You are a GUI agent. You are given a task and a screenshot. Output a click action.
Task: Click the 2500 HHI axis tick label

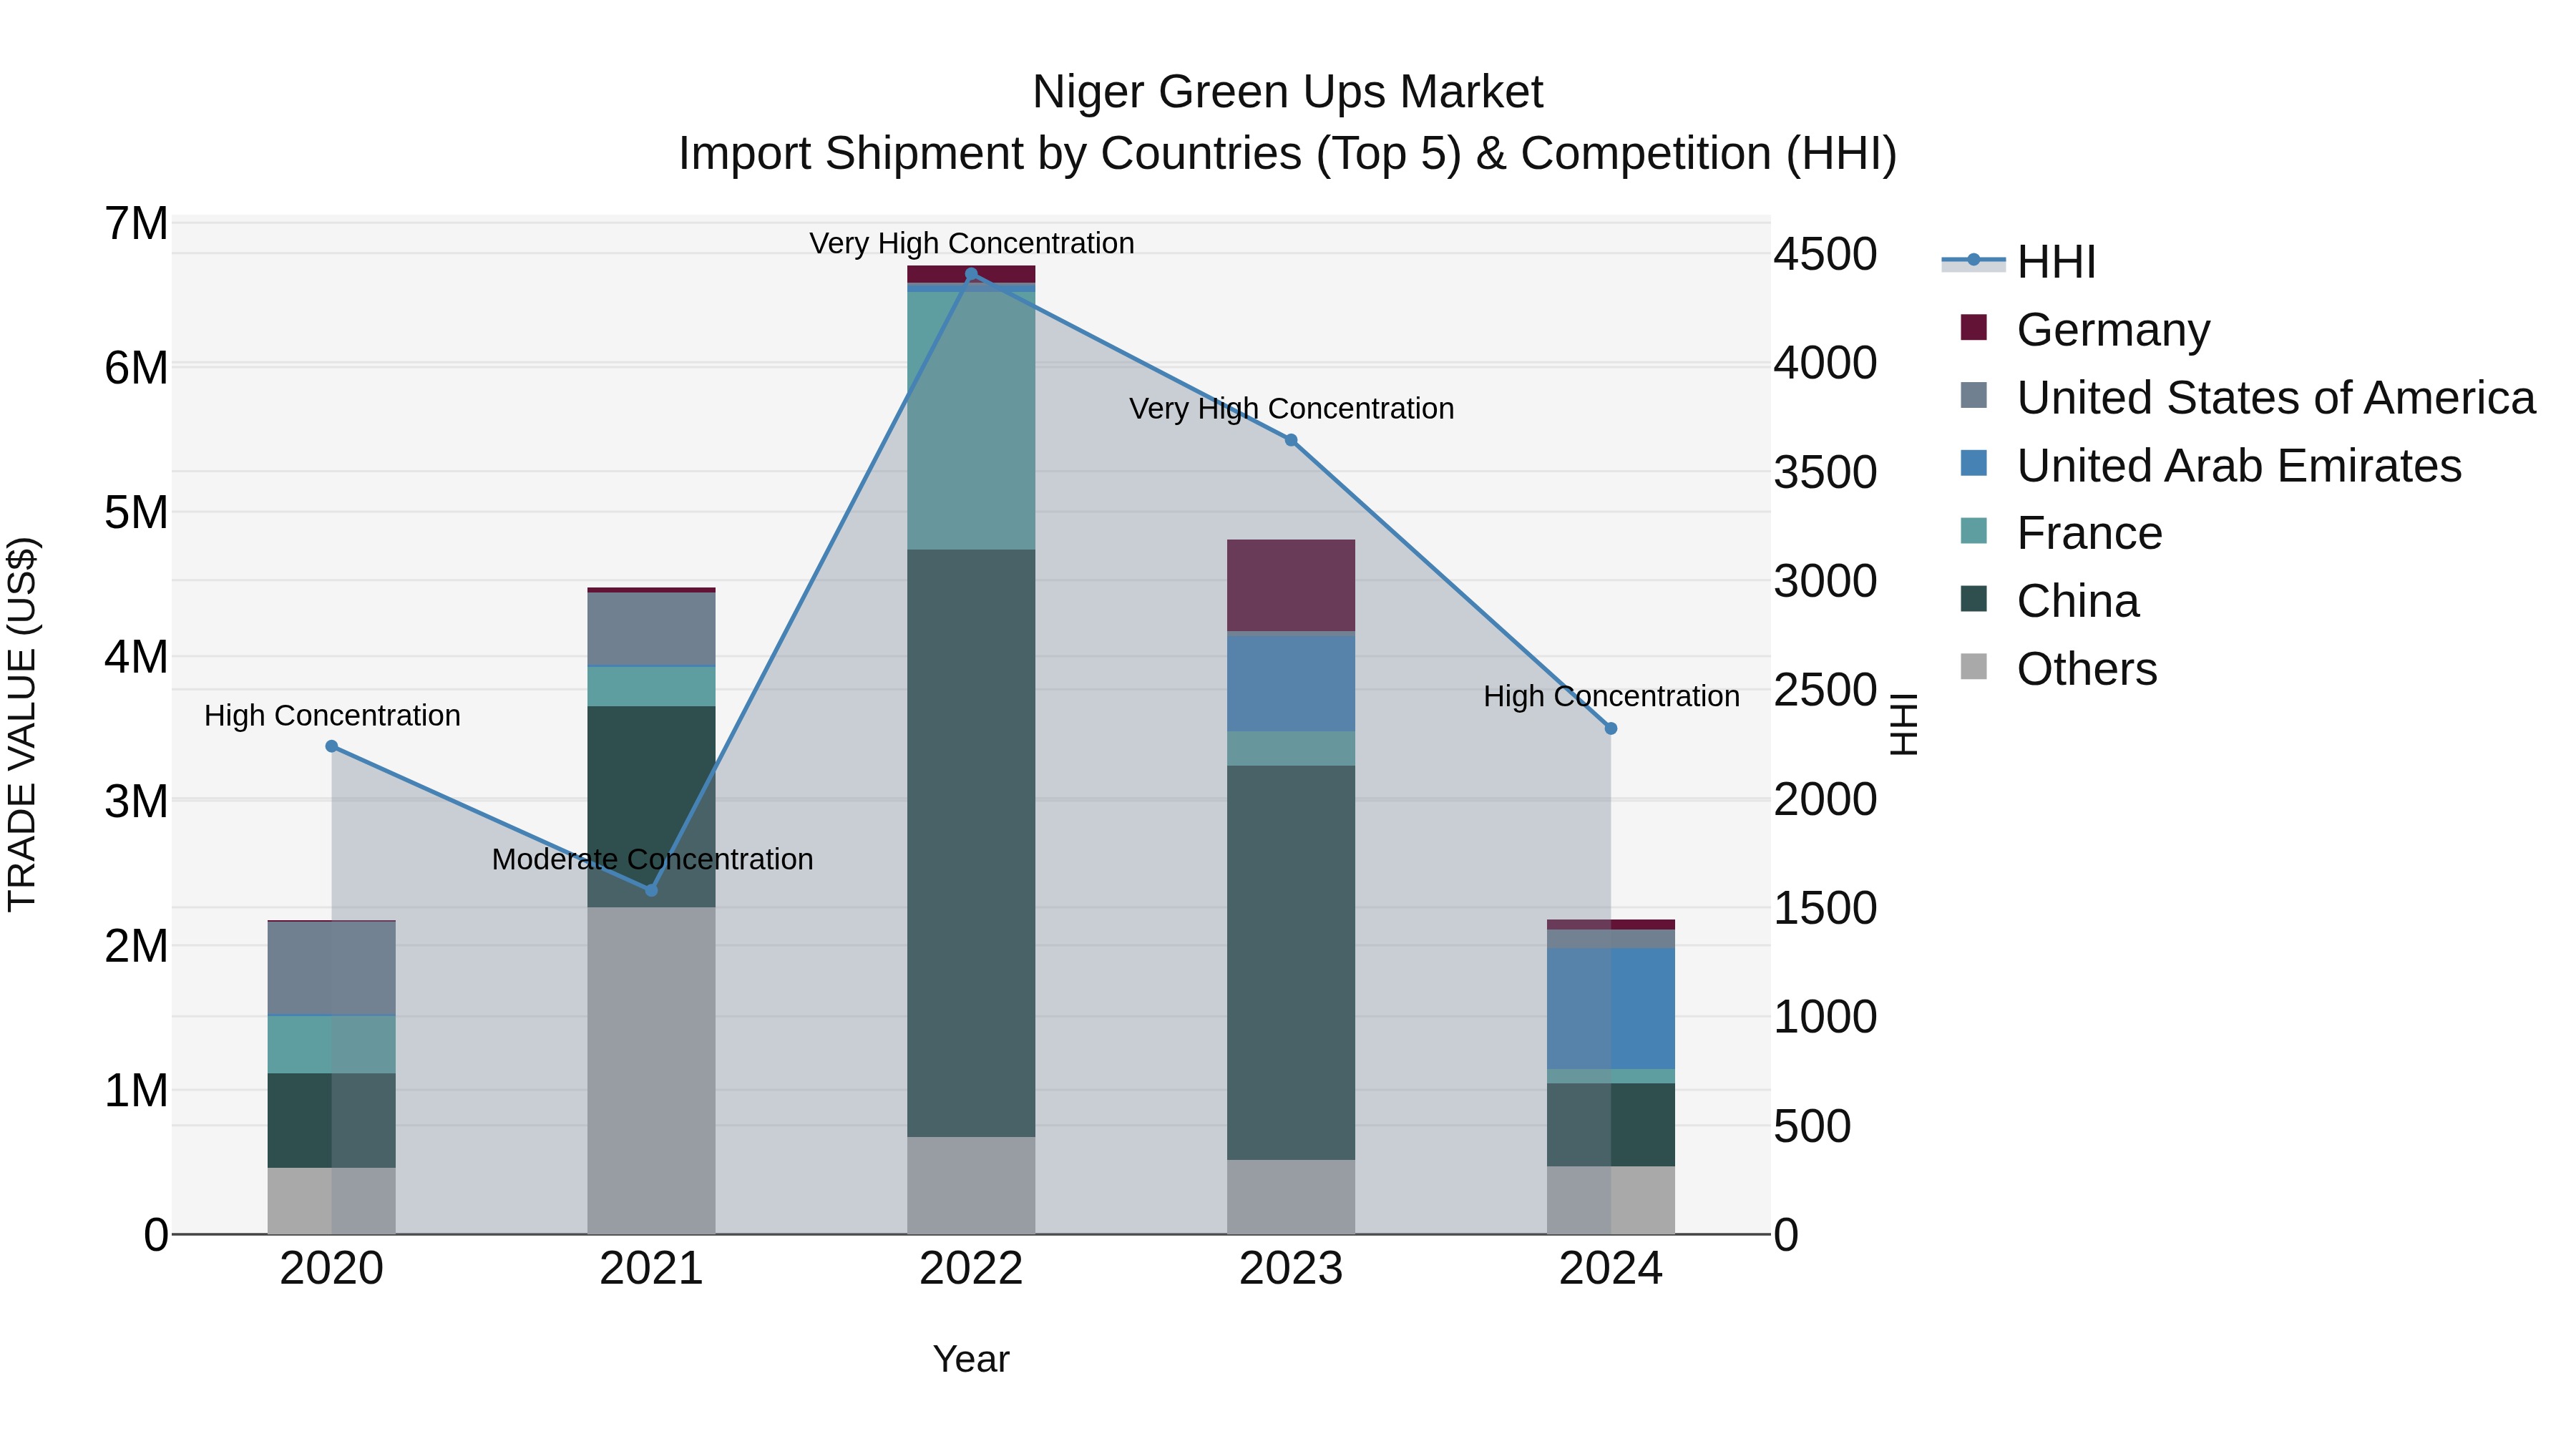[1825, 690]
